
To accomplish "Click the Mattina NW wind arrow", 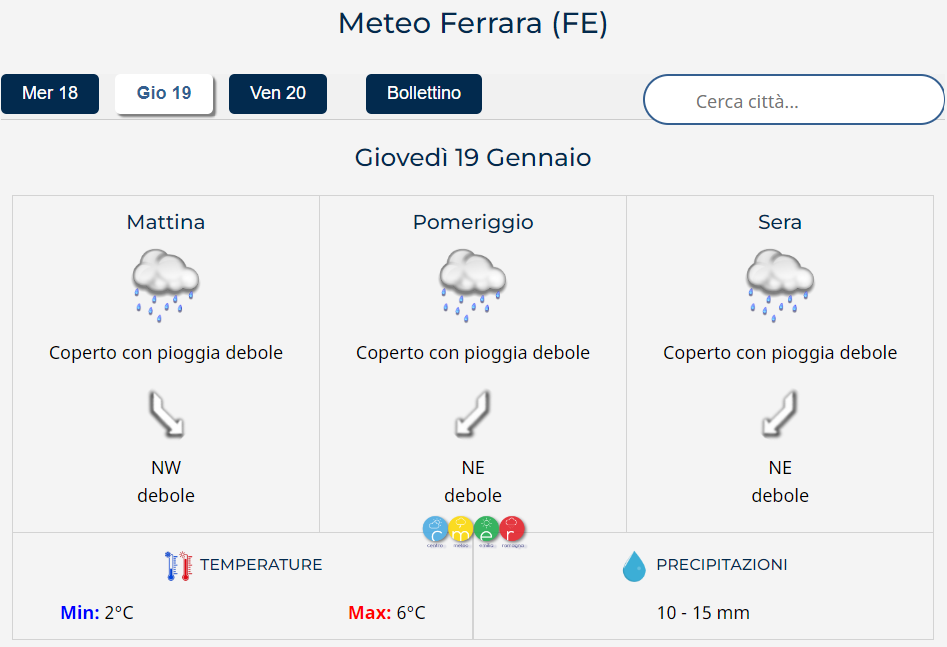I will tap(166, 414).
